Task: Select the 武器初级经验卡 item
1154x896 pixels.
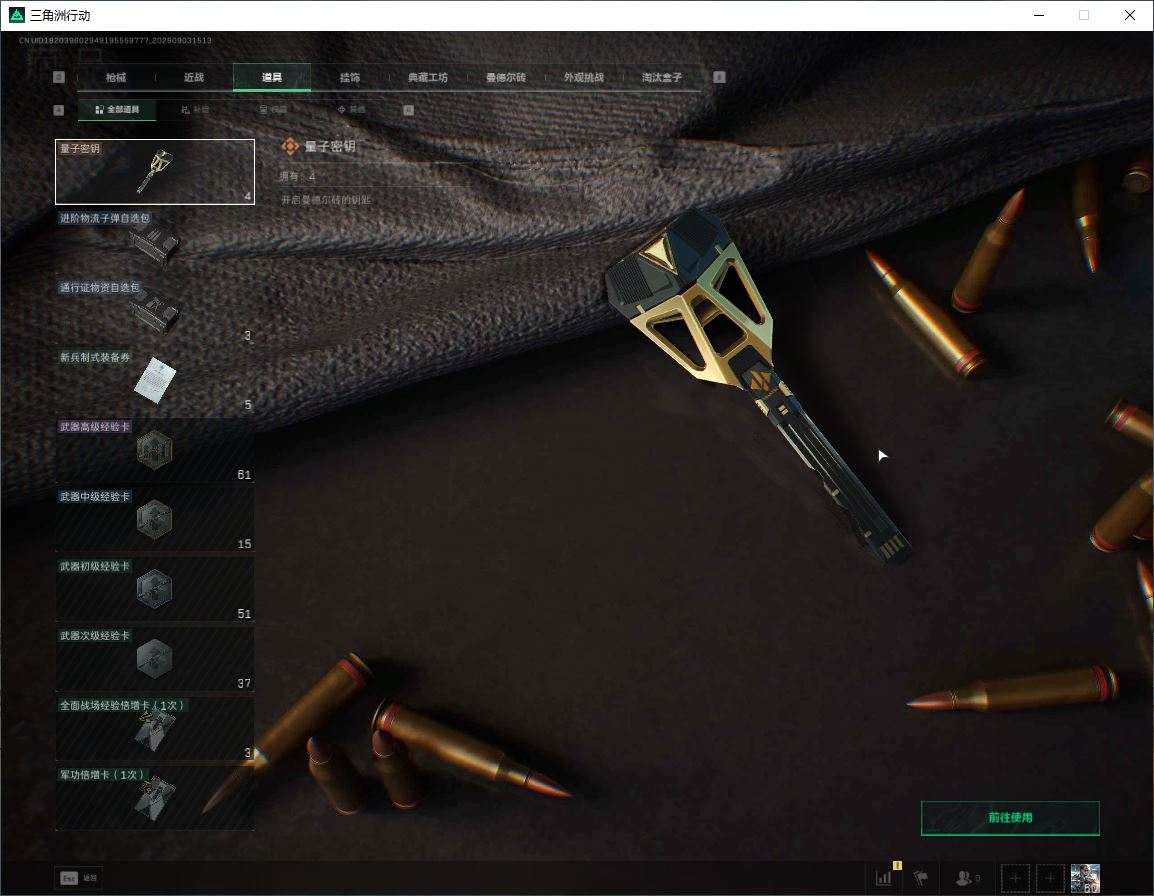Action: tap(155, 590)
